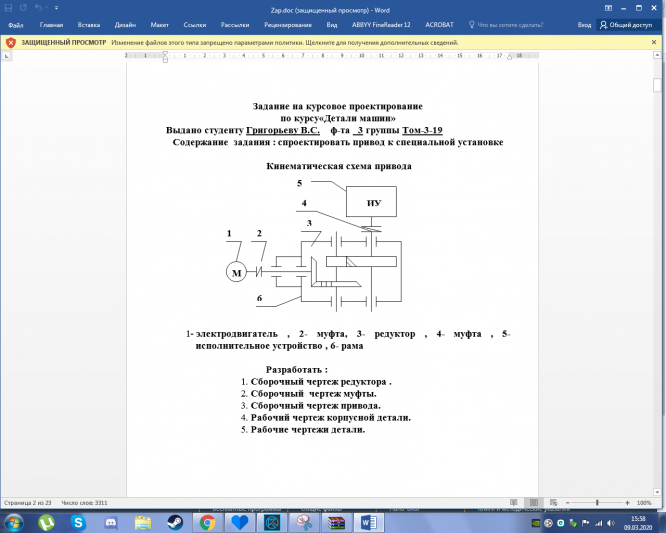Switch to the Главная ribbon tab
Viewport: 666px width, 533px height.
51,25
